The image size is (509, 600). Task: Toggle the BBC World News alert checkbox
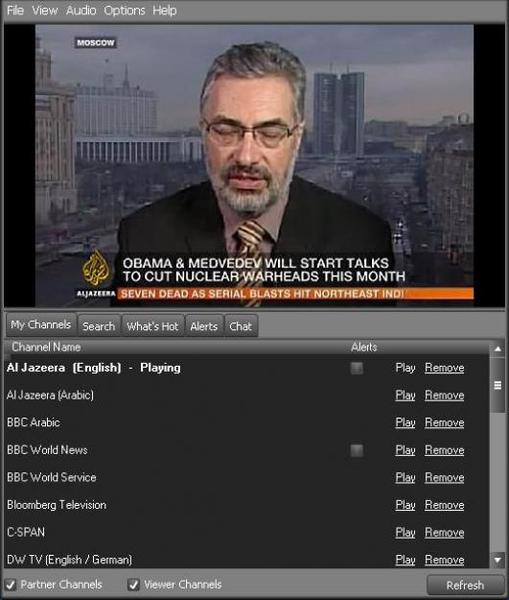[x=357, y=450]
